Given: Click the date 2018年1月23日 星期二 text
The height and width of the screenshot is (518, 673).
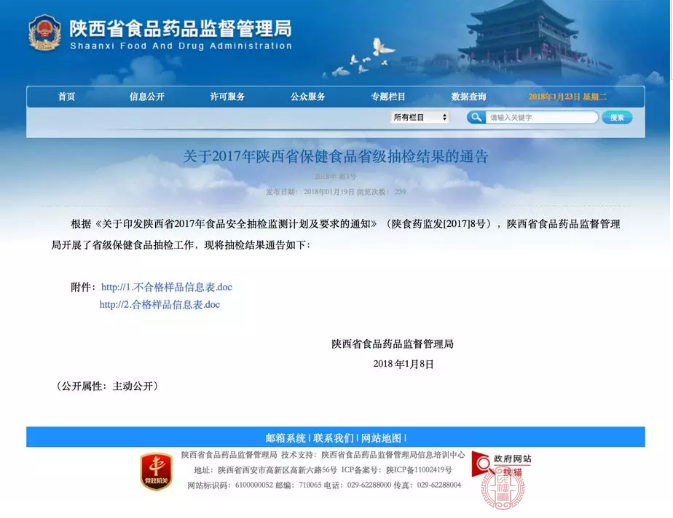Looking at the screenshot, I should coord(567,97).
